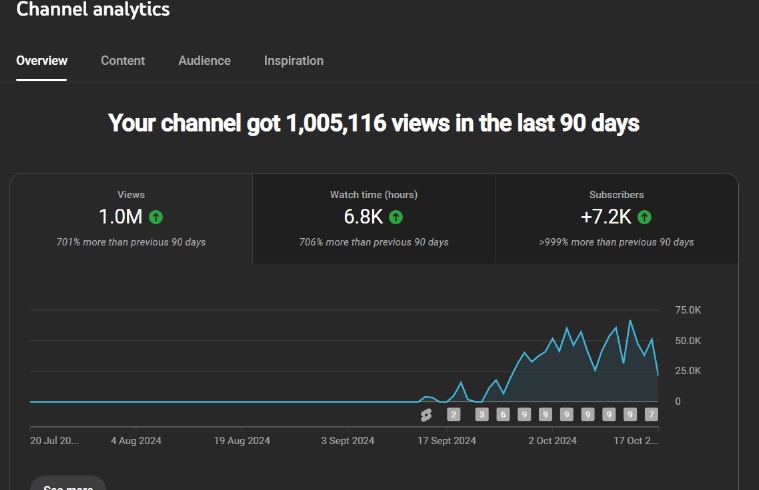Click green up arrow beside +7.2K subscribers
759x490 pixels.
tap(644, 217)
